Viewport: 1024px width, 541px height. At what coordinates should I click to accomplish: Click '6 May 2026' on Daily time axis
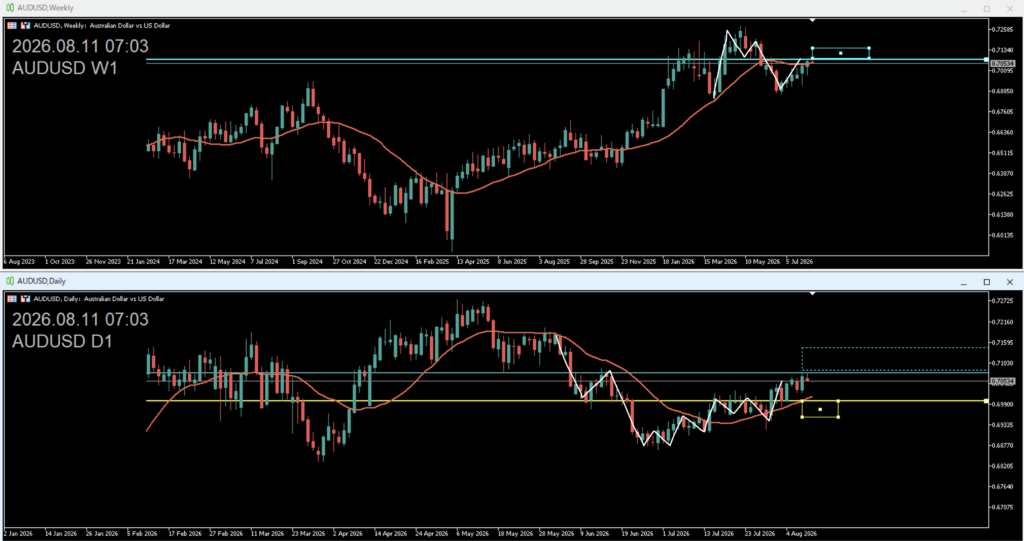point(473,534)
